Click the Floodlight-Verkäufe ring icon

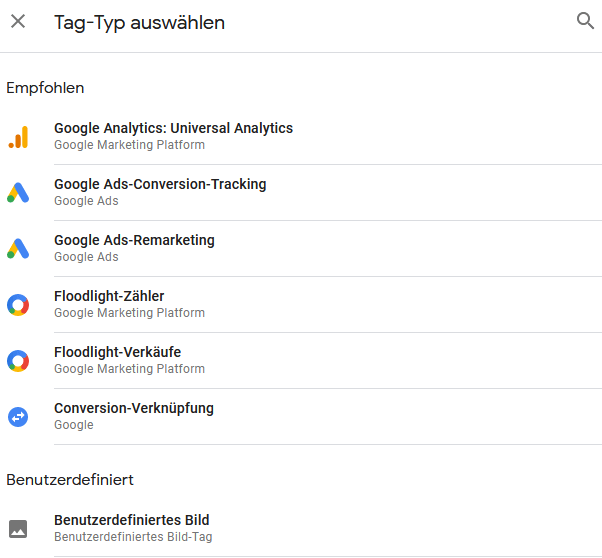18,361
